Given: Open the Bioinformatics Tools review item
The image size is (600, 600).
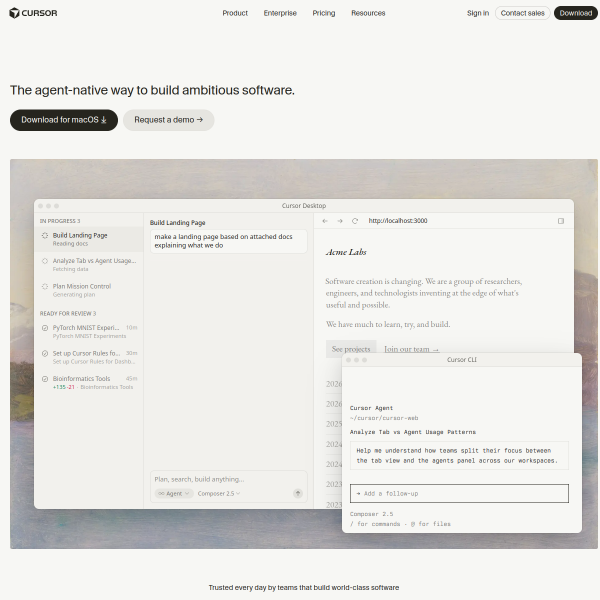Looking at the screenshot, I should pyautogui.click(x=89, y=382).
